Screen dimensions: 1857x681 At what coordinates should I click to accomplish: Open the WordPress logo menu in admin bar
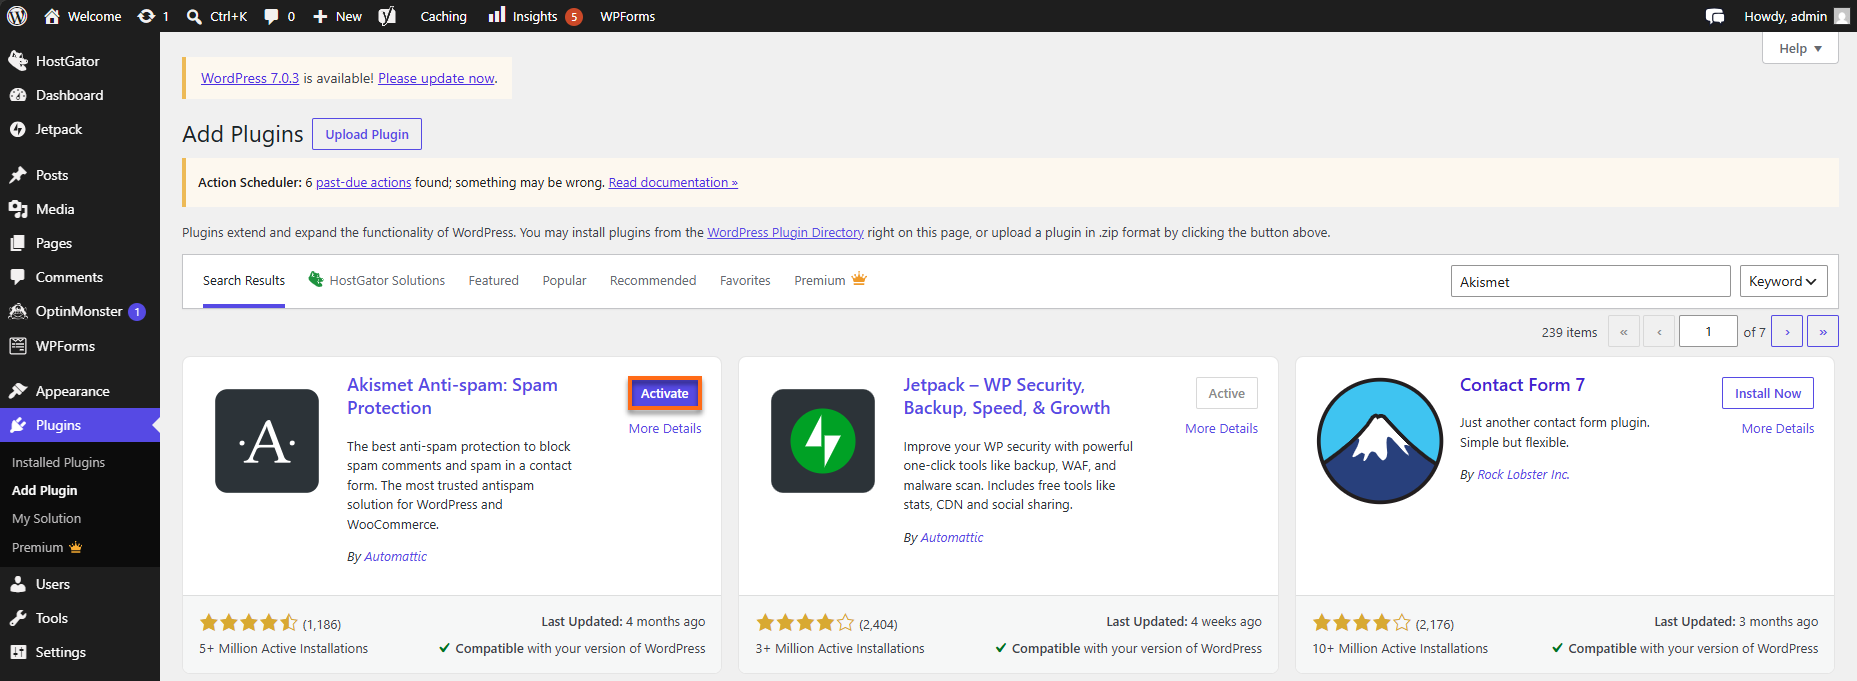pos(17,16)
